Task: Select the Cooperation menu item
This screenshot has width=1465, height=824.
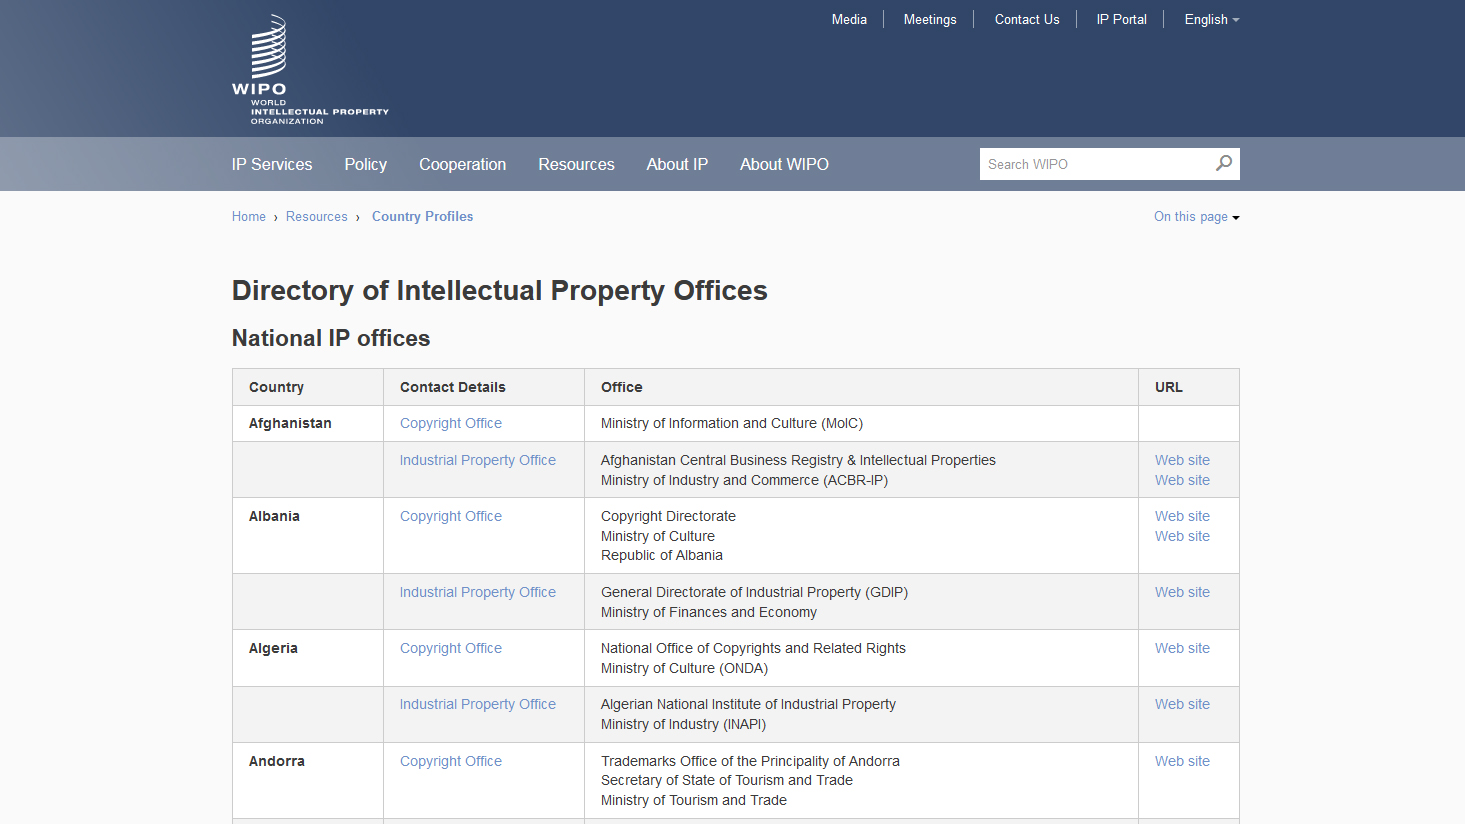Action: (x=462, y=165)
